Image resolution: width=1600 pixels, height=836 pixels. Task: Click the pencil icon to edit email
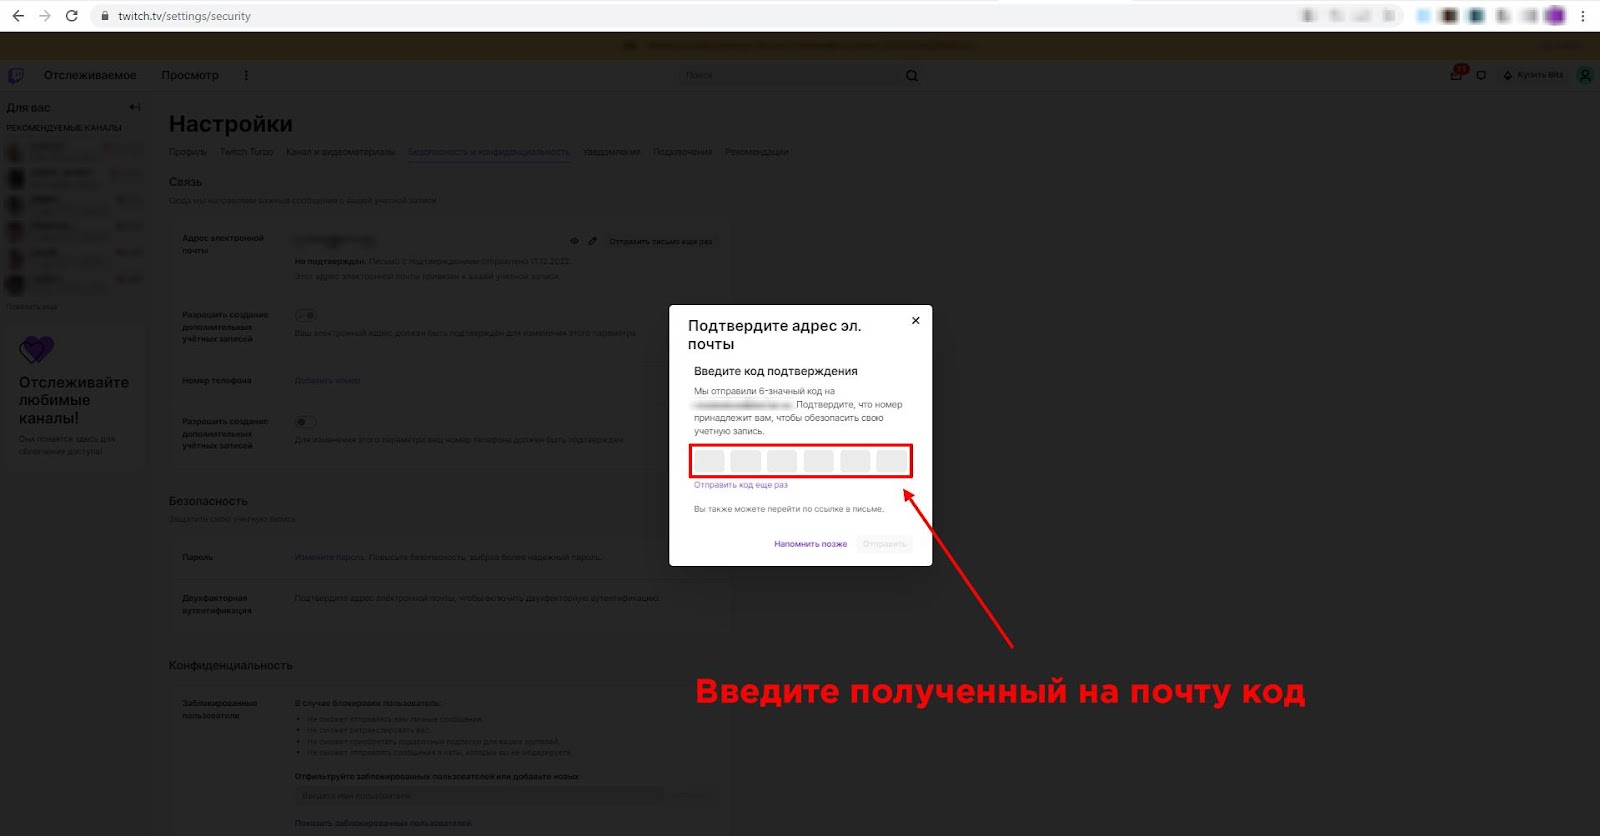coord(592,241)
